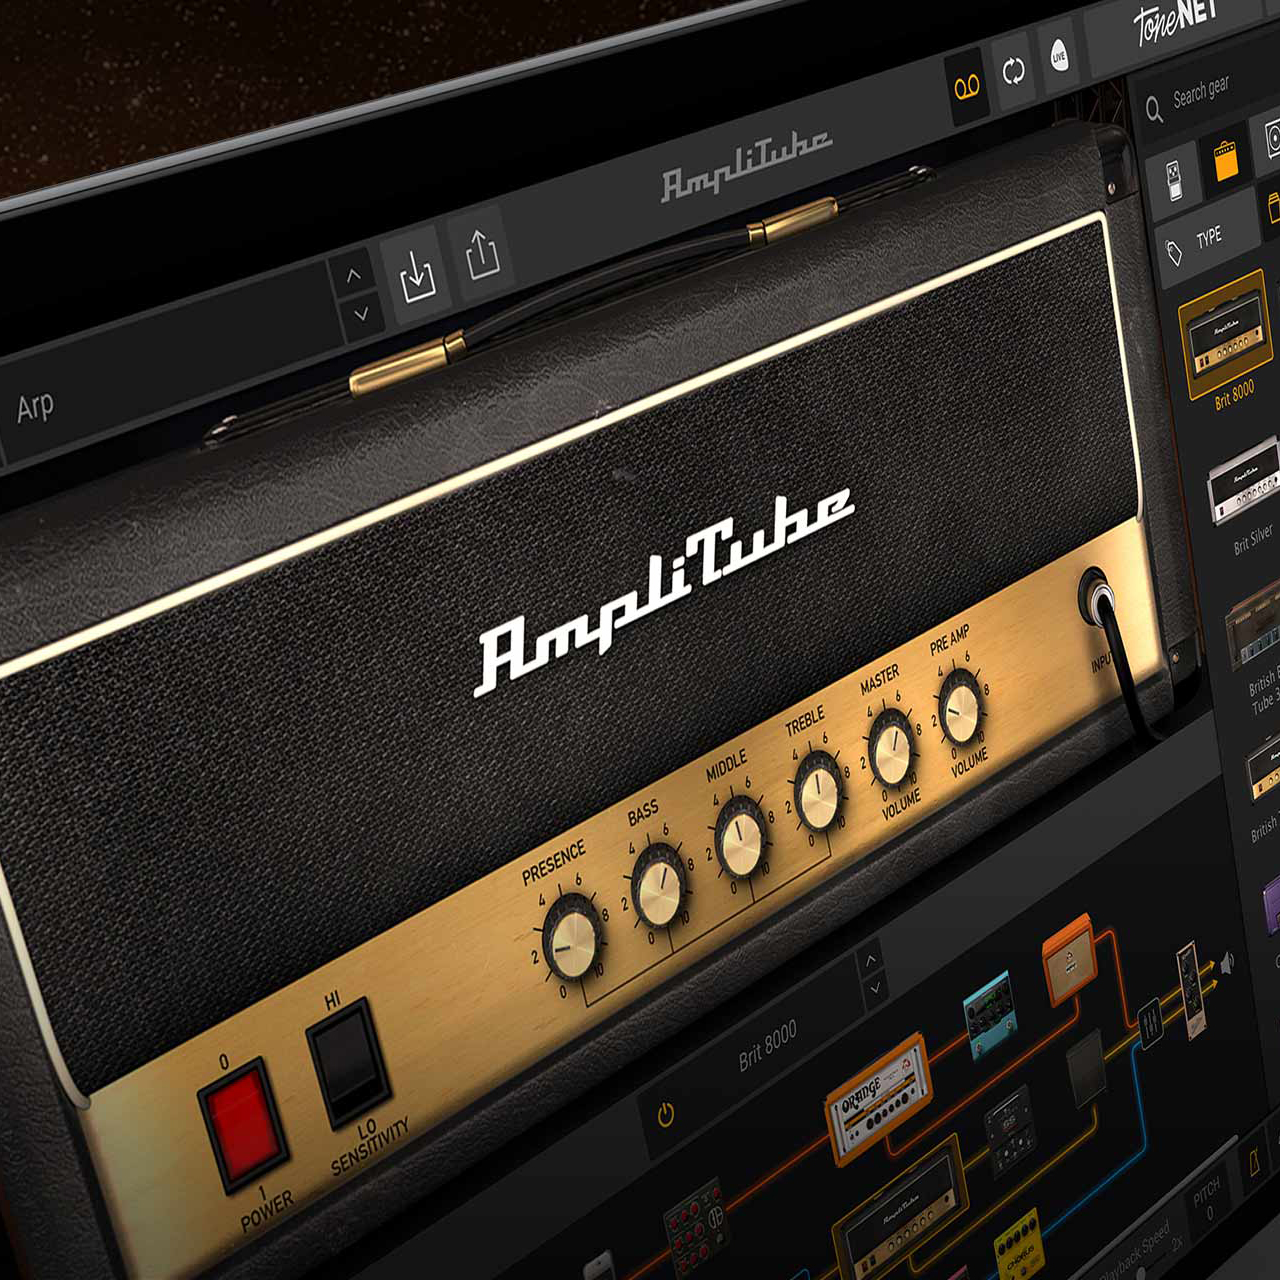
Task: Click the export preset share icon
Action: tap(481, 256)
